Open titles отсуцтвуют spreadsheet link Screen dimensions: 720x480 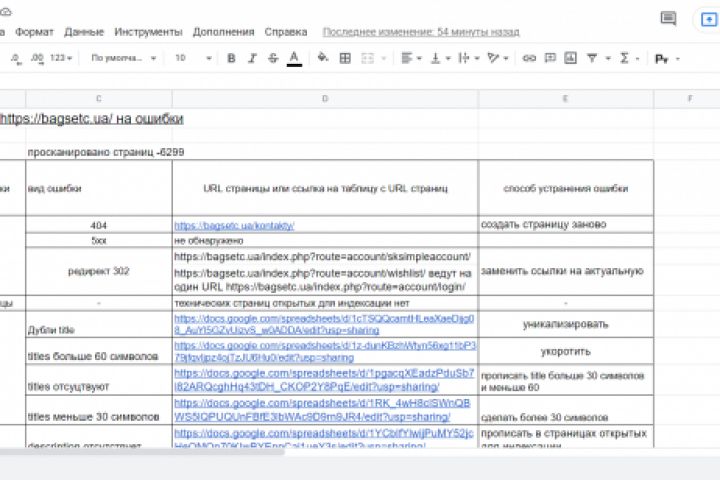coord(324,380)
